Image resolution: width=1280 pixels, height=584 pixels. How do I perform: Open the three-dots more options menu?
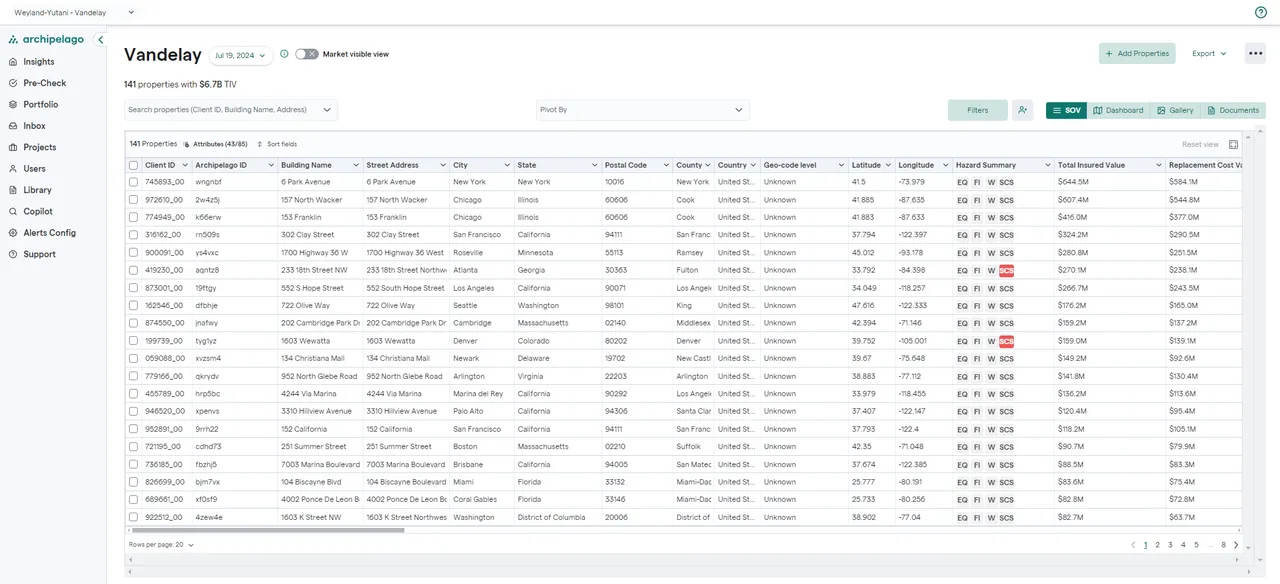pos(1255,54)
